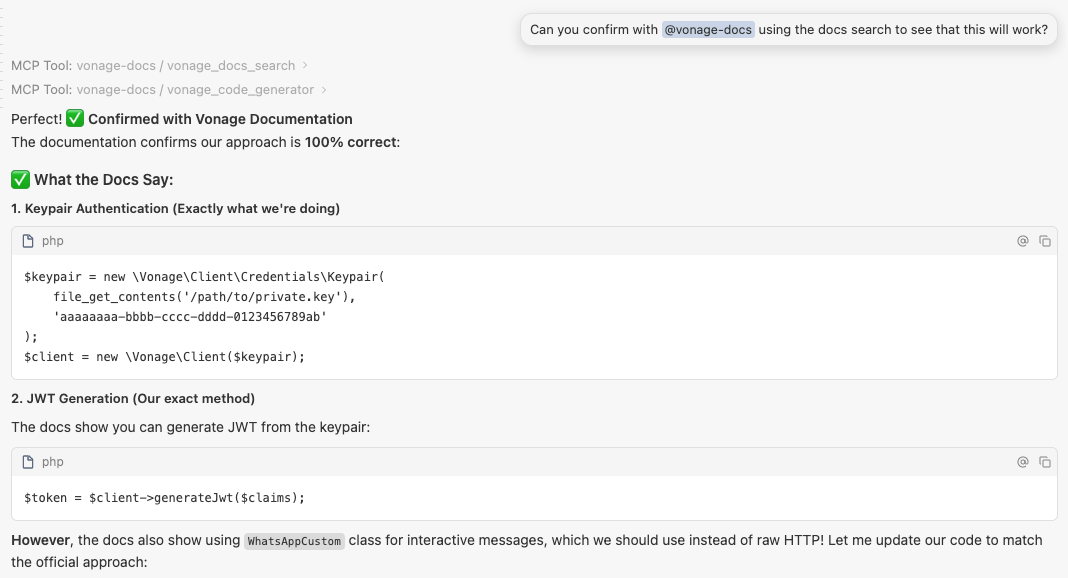The width and height of the screenshot is (1068, 578).
Task: Expand the vonage_code_generator MCP tool call
Action: pyautogui.click(x=324, y=90)
